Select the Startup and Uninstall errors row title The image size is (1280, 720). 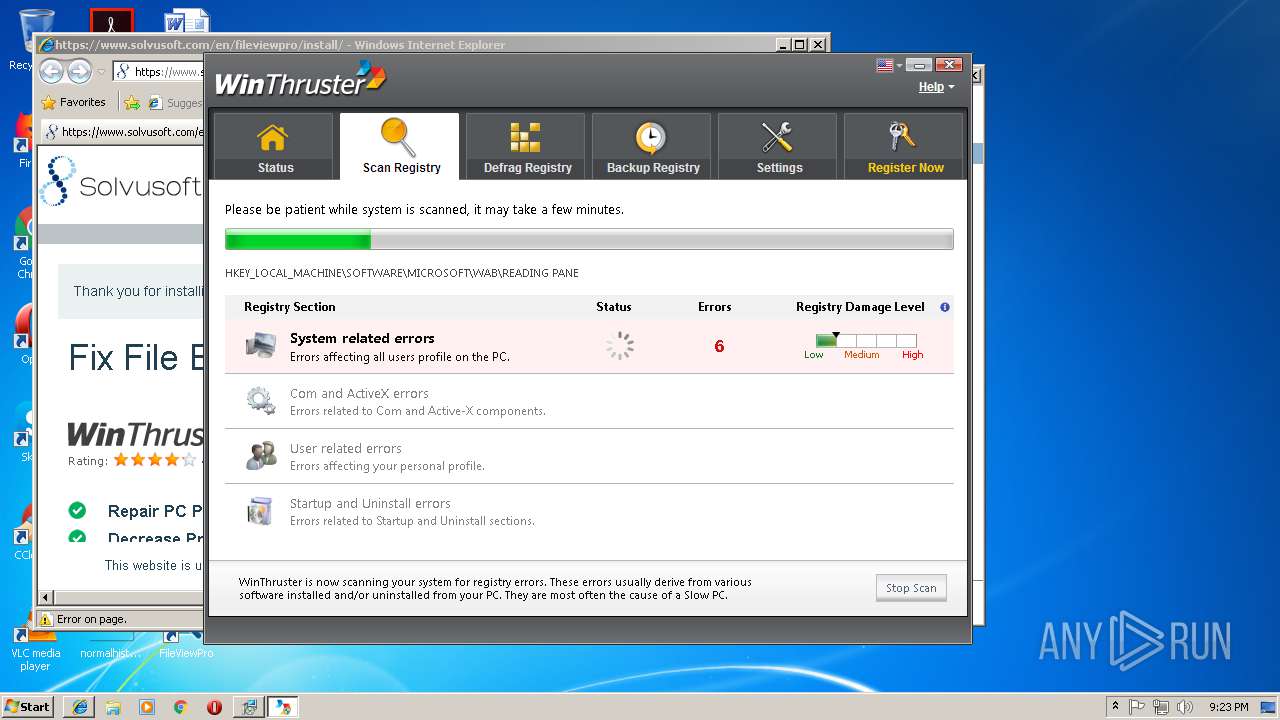pos(370,503)
